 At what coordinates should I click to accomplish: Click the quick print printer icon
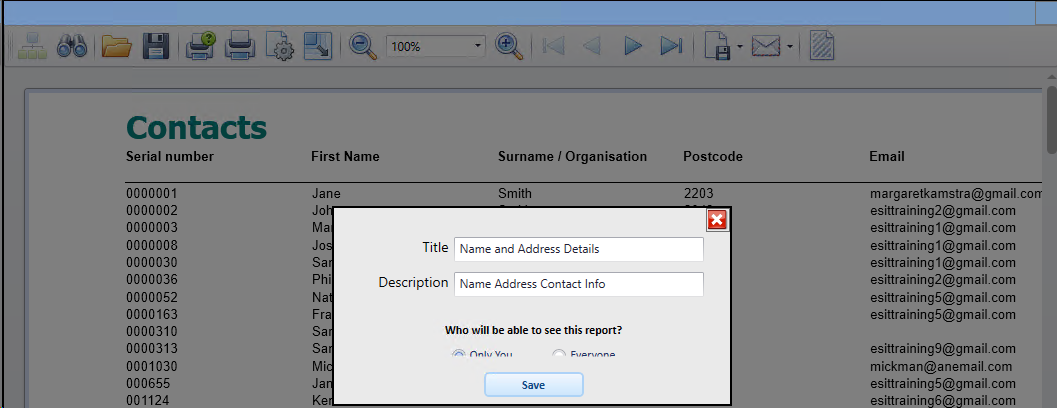239,46
